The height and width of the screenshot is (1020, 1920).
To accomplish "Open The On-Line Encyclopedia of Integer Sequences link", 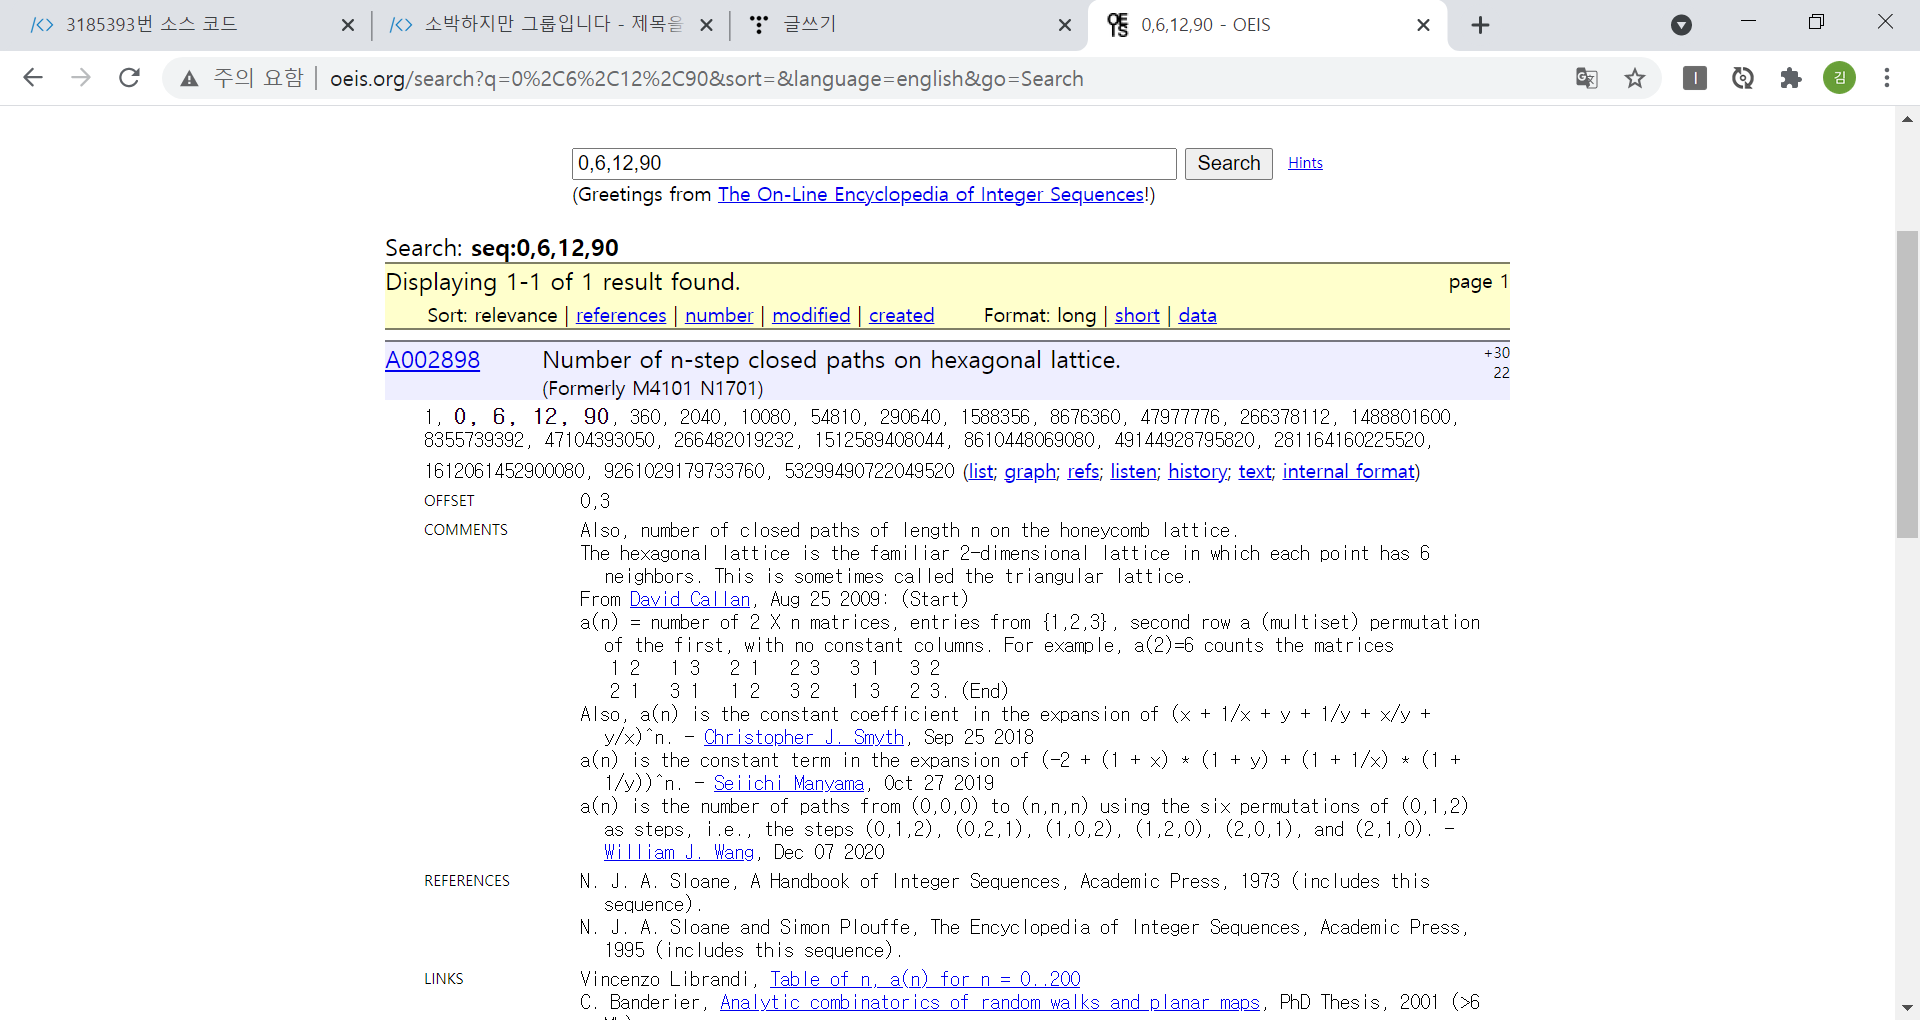I will tap(931, 194).
